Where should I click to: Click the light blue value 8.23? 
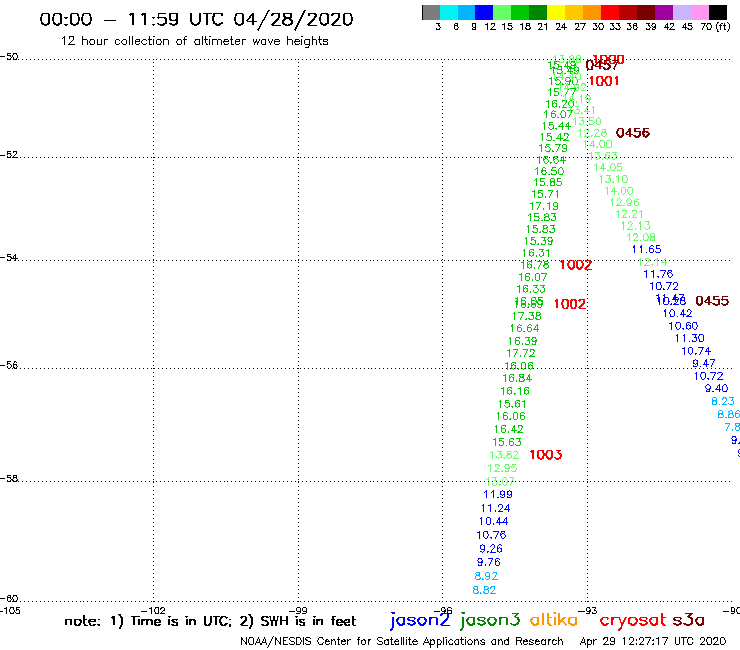point(723,401)
